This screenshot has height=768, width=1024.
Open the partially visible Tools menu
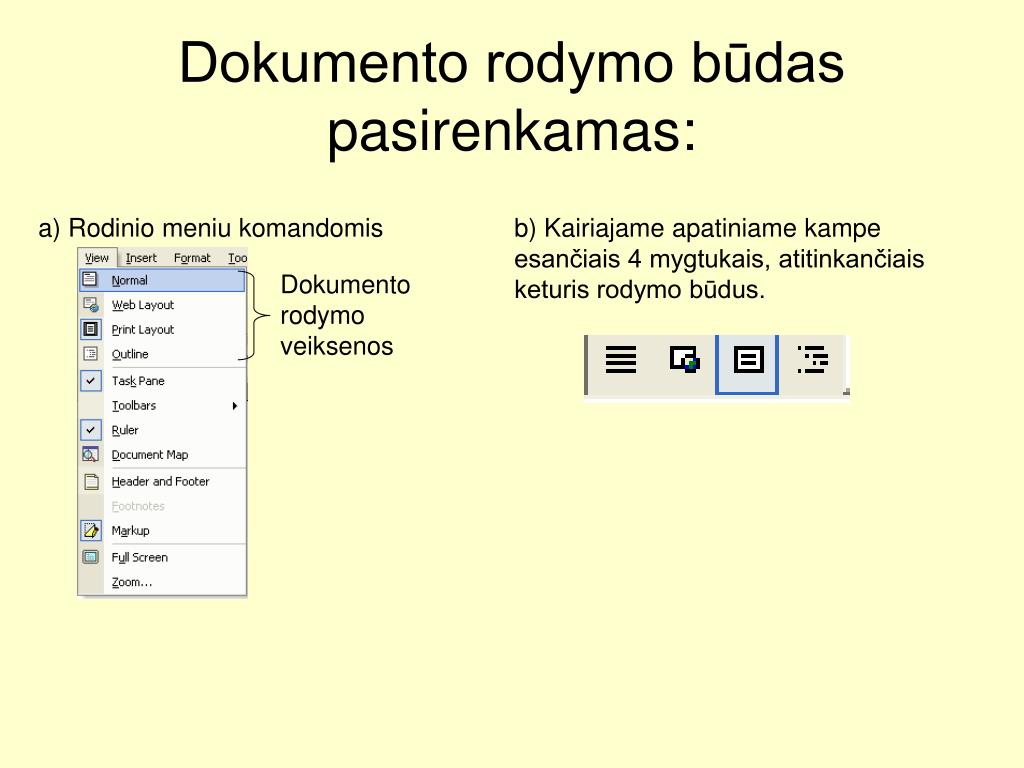[237, 258]
